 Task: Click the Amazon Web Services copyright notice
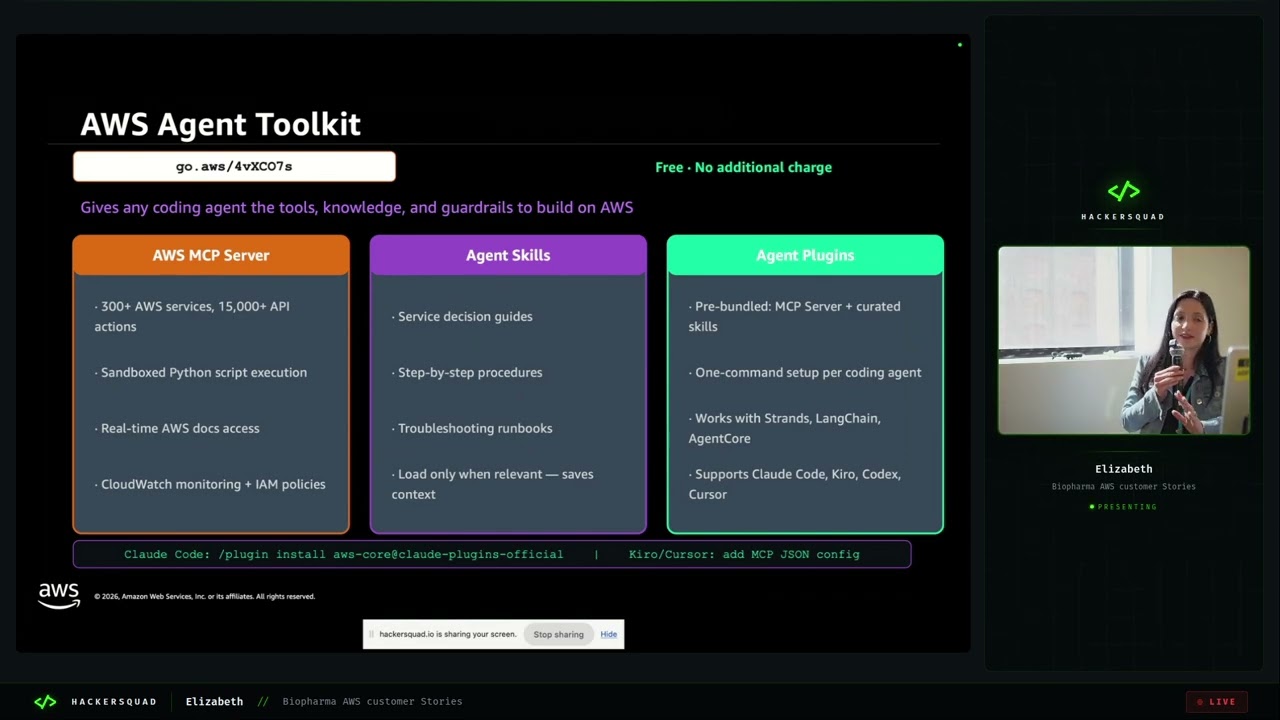(x=205, y=596)
